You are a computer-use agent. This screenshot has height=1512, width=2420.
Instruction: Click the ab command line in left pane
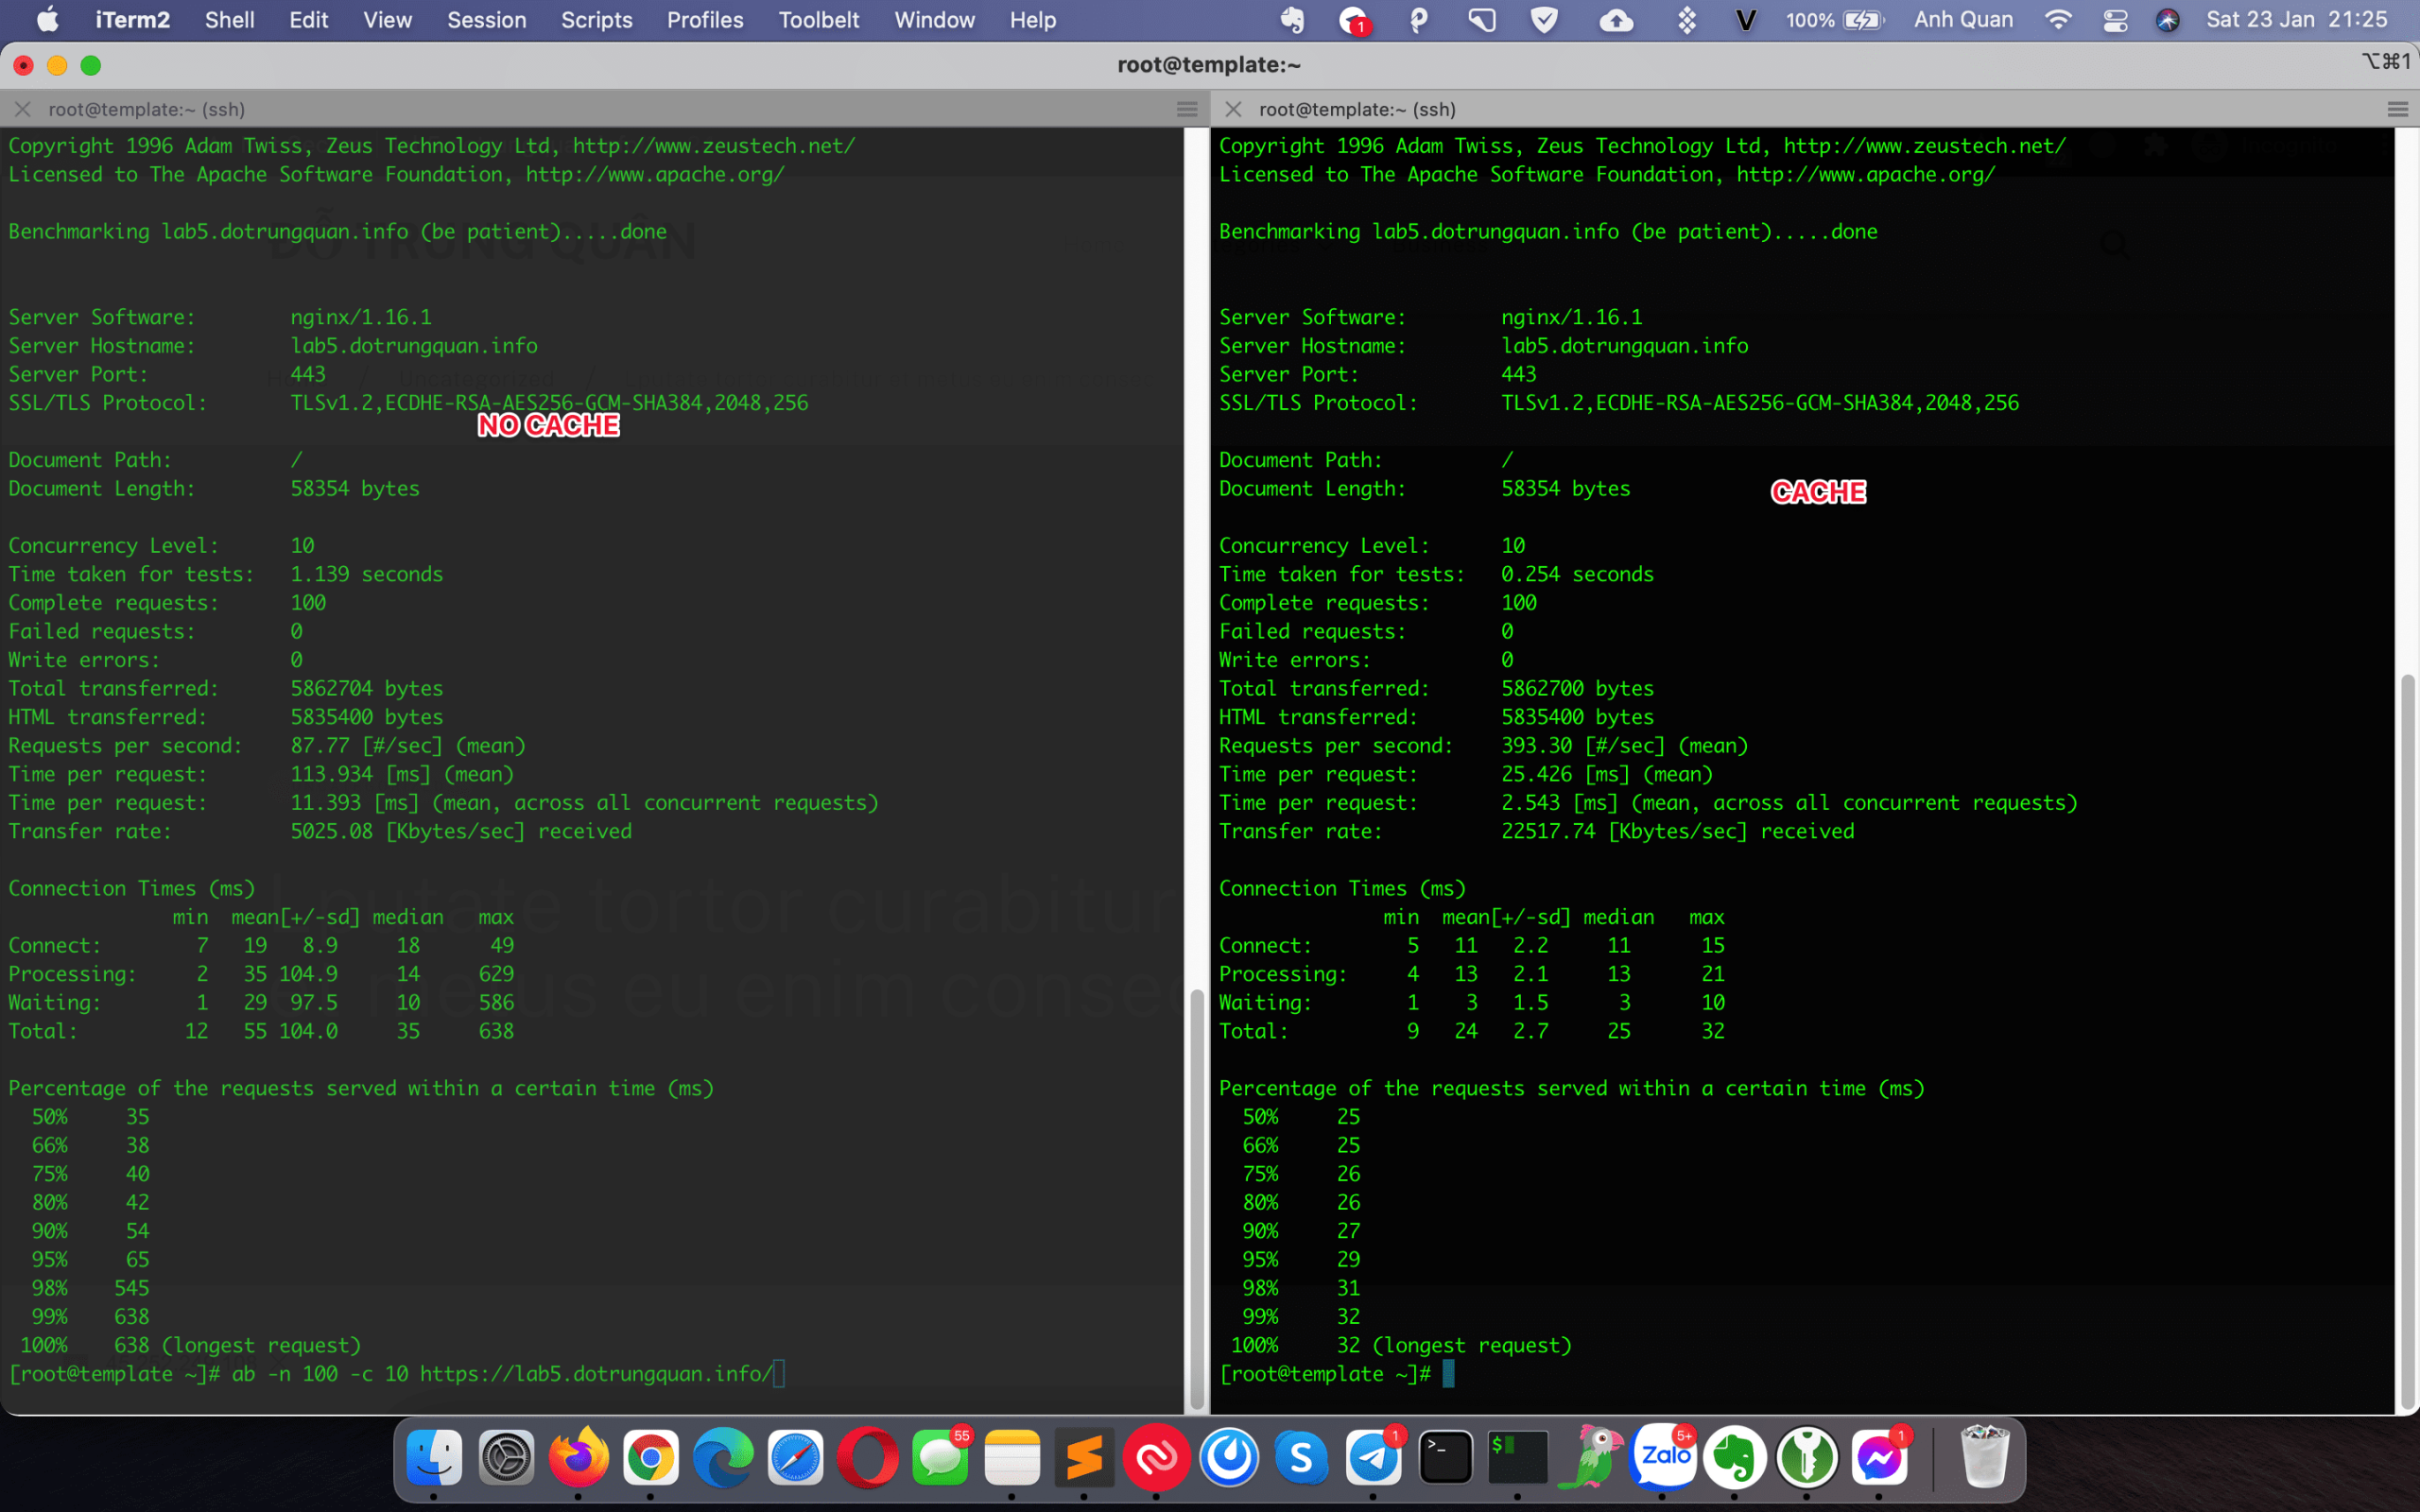click(x=500, y=1374)
